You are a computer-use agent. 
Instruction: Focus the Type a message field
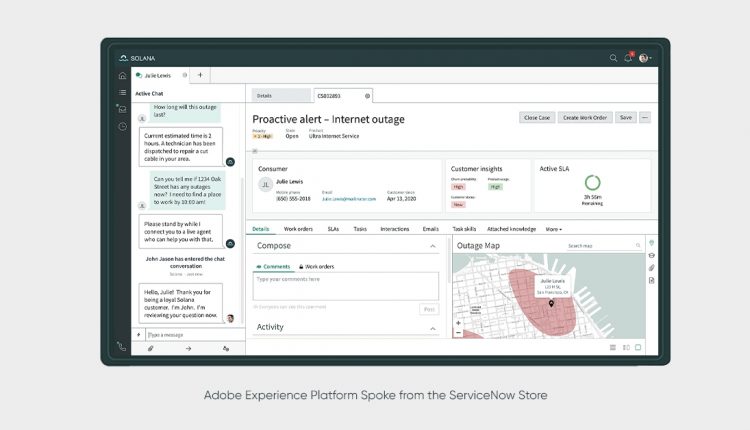click(x=194, y=335)
